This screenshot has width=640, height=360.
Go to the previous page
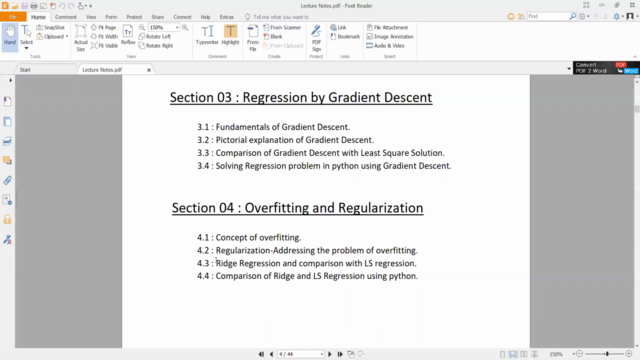pyautogui.click(x=271, y=354)
